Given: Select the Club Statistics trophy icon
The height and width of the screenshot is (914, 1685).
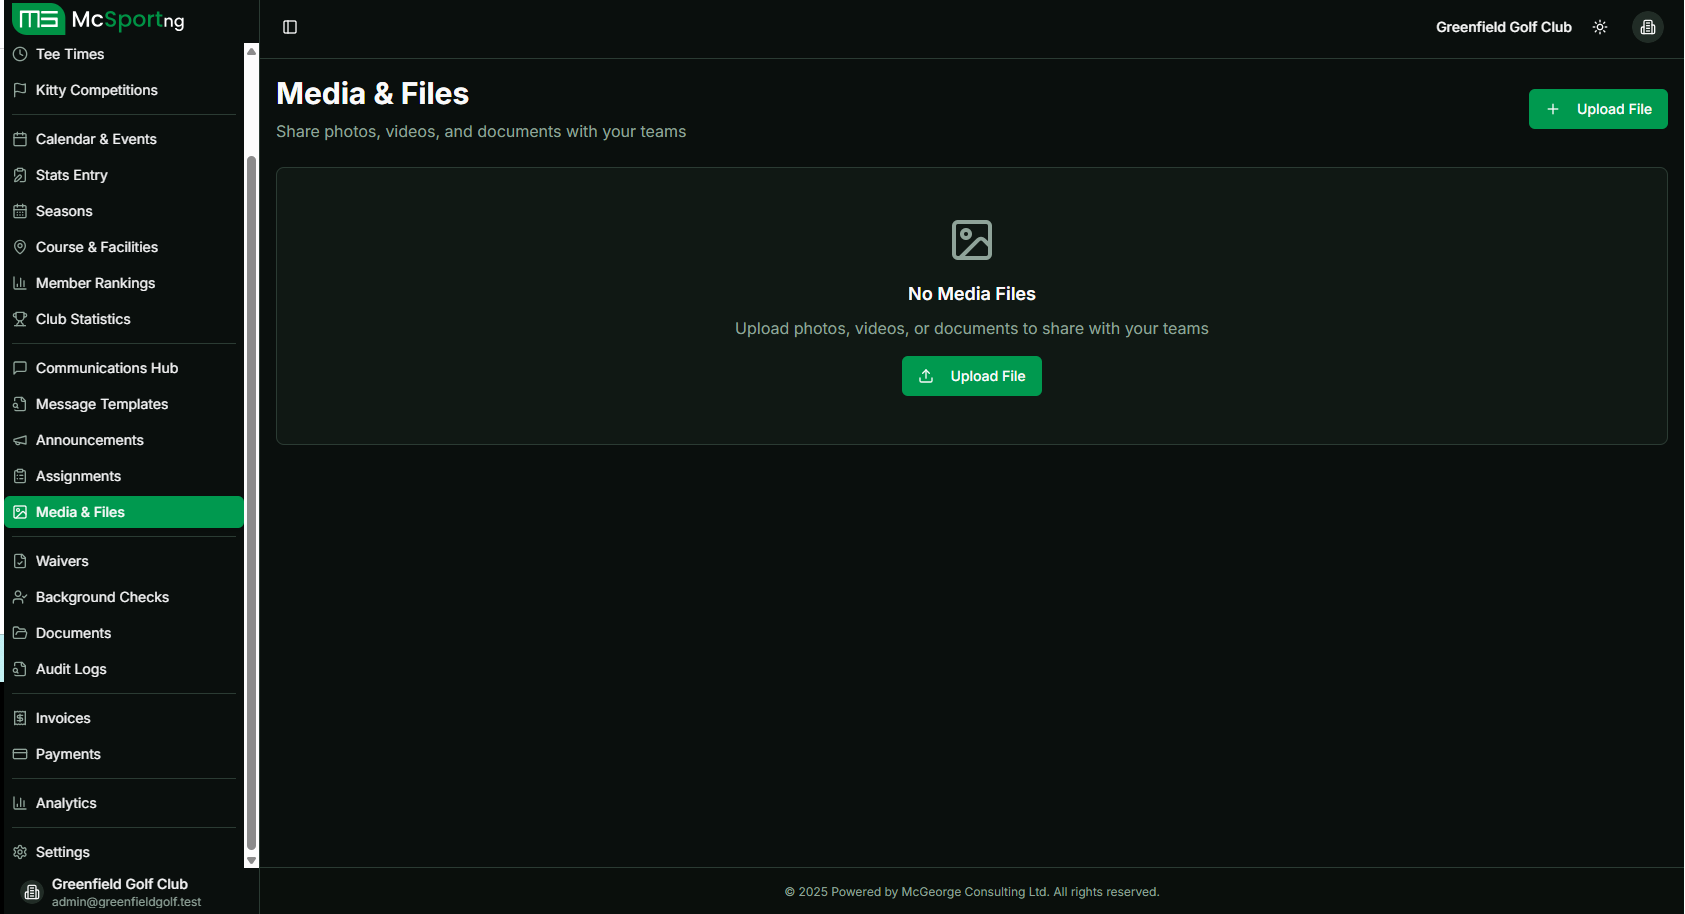Looking at the screenshot, I should click(21, 319).
